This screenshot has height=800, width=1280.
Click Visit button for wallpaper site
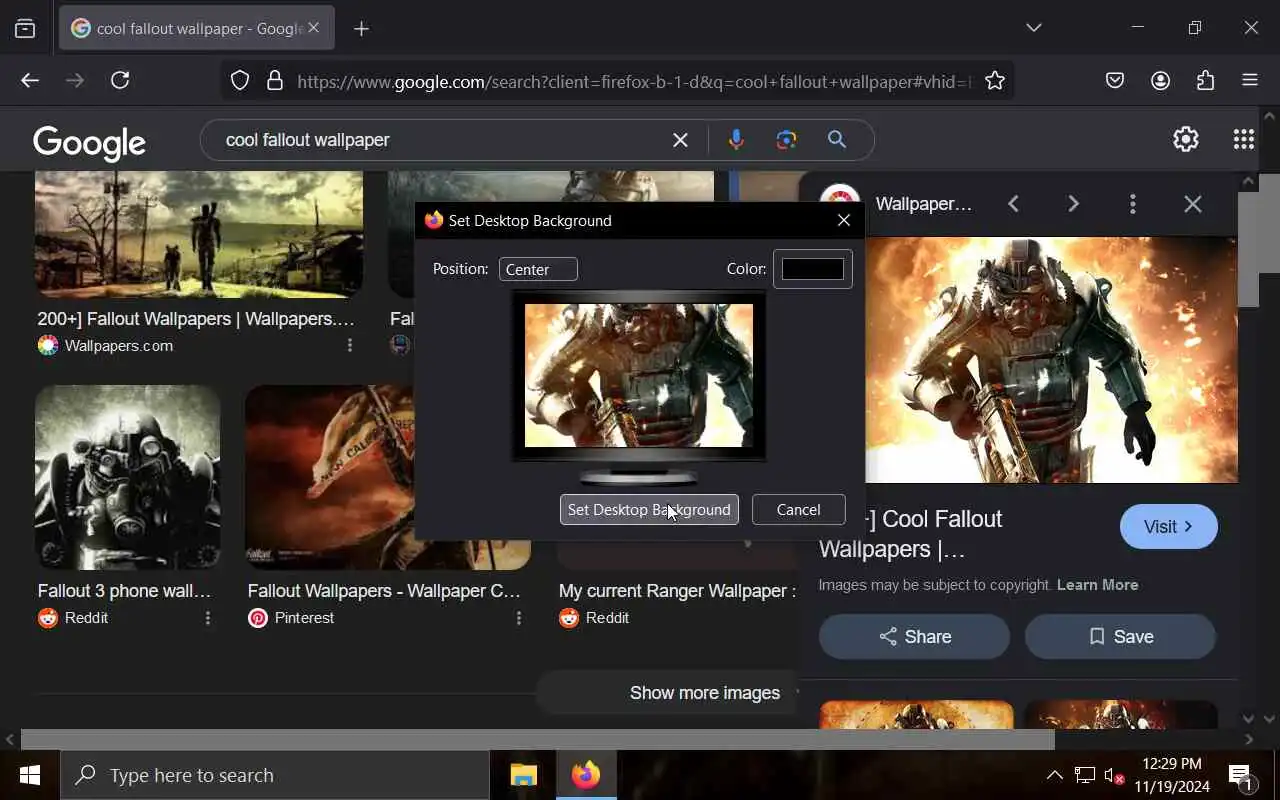(x=1168, y=527)
